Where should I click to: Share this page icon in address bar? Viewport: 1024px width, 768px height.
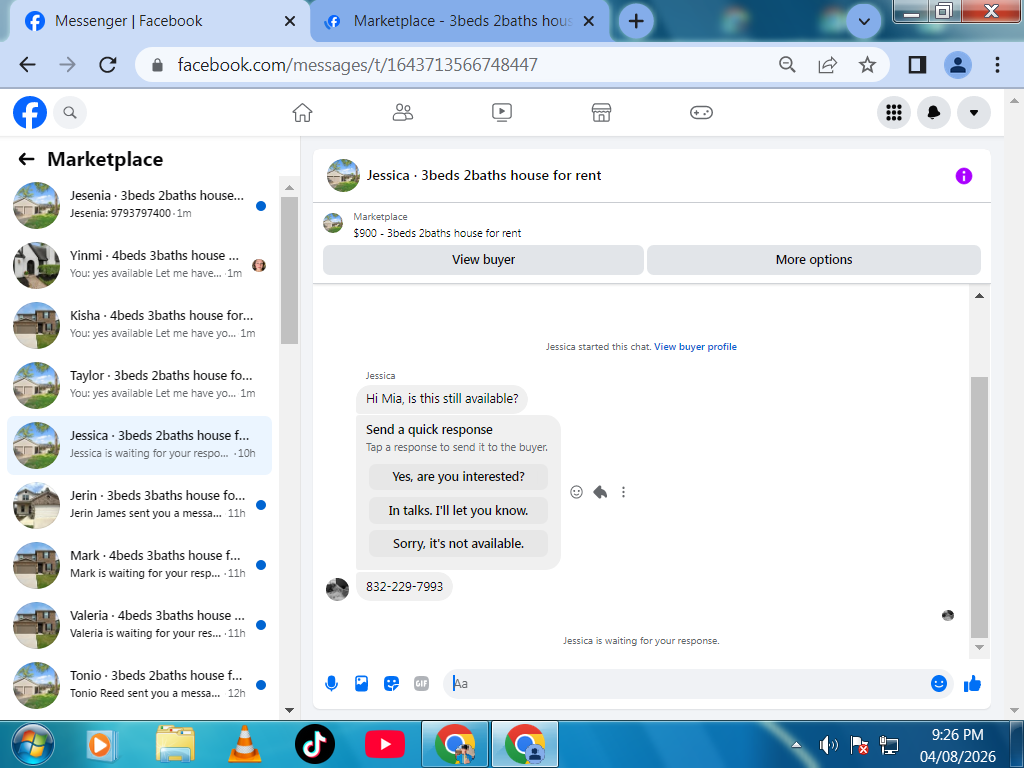pyautogui.click(x=827, y=65)
